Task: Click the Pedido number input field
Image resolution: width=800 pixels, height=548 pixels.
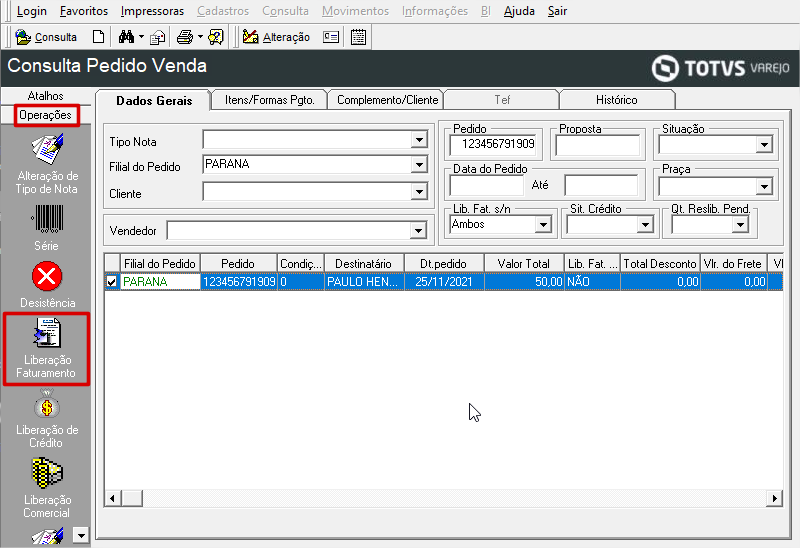Action: coord(493,145)
